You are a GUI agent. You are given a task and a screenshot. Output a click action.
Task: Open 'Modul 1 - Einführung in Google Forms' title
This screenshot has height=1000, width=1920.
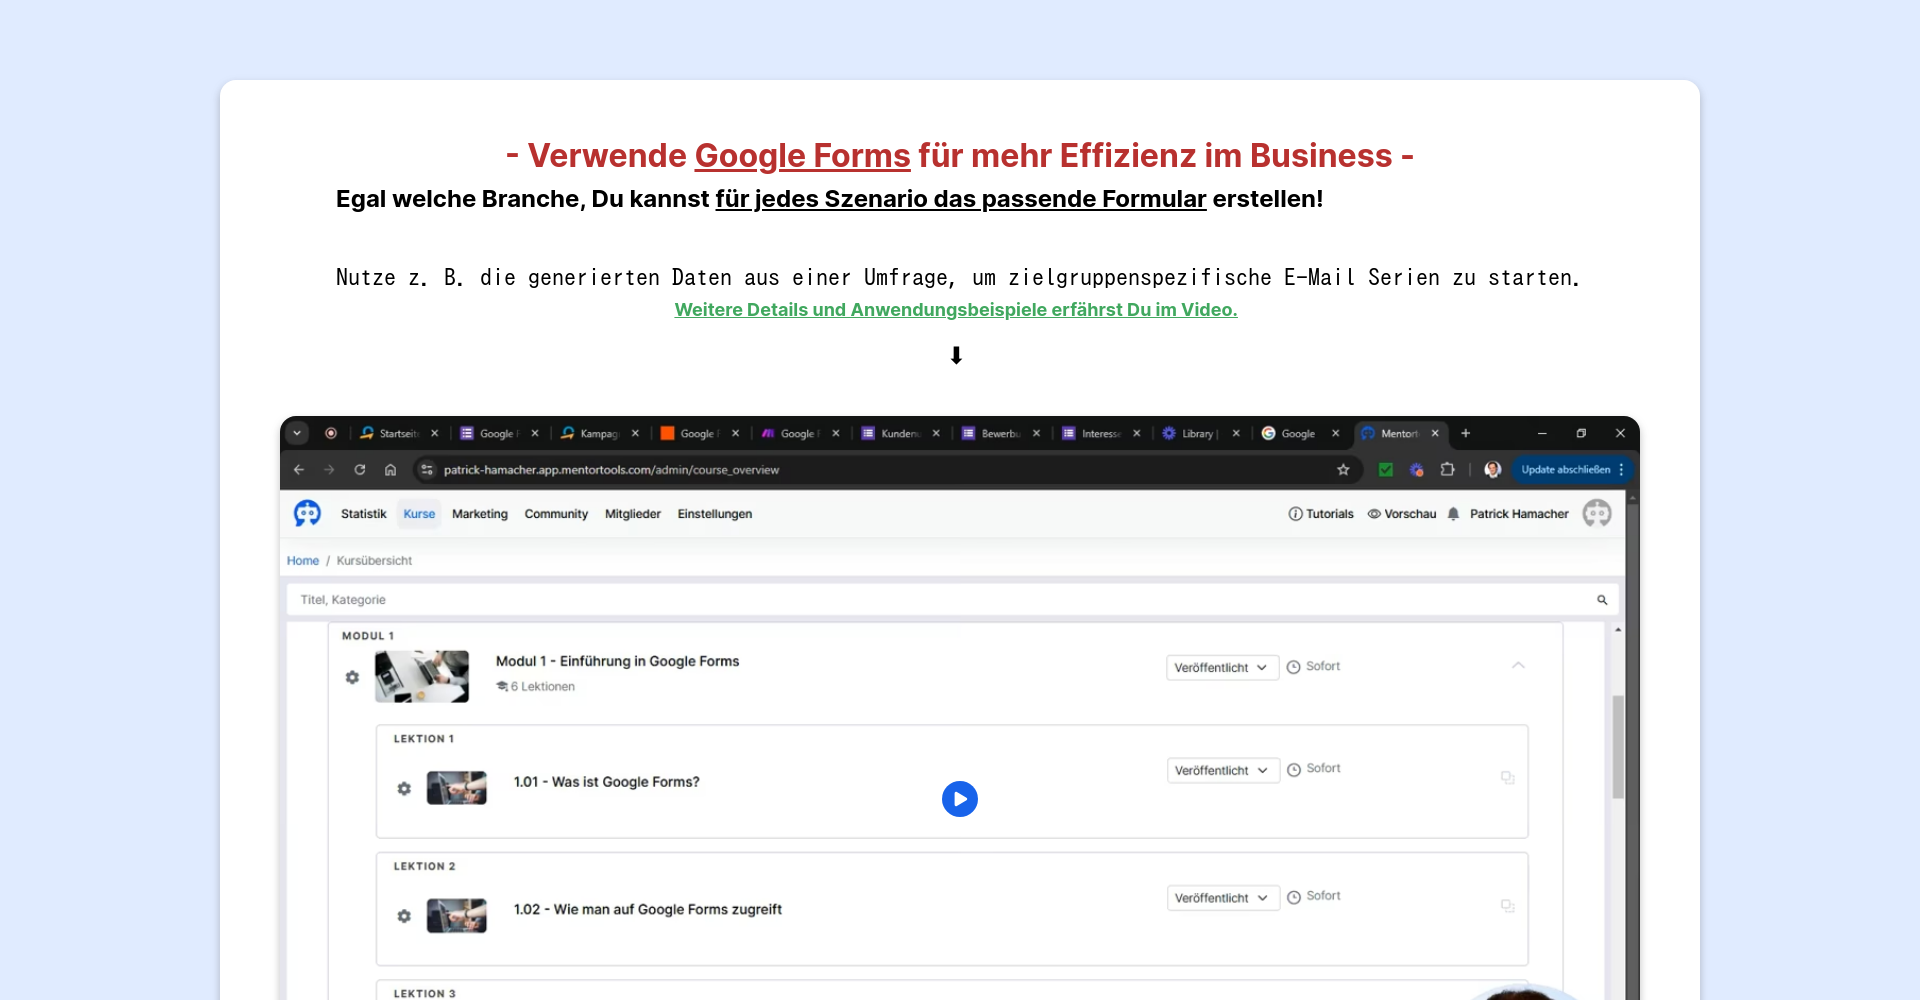pos(617,661)
